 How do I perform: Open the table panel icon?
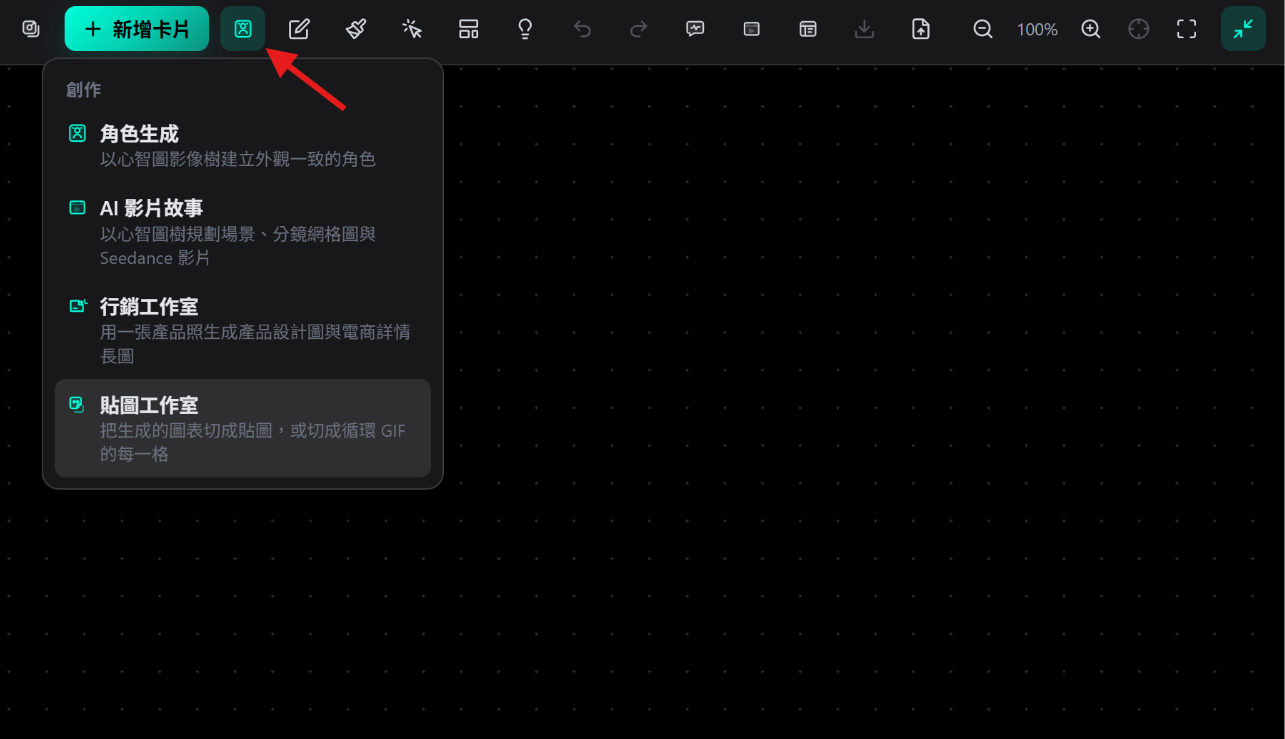point(808,29)
